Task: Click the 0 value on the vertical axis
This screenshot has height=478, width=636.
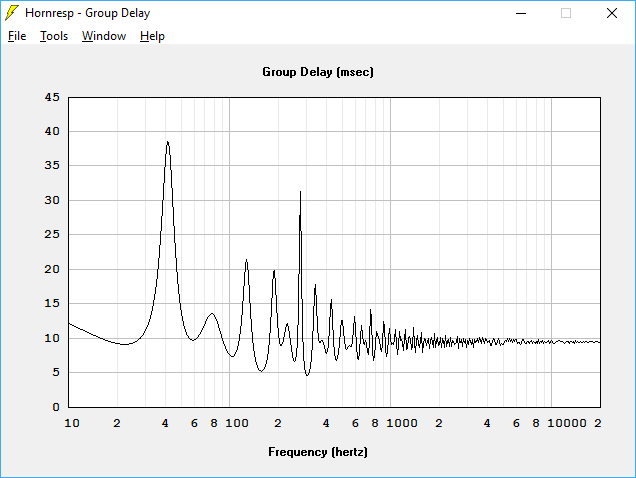Action: (x=56, y=407)
